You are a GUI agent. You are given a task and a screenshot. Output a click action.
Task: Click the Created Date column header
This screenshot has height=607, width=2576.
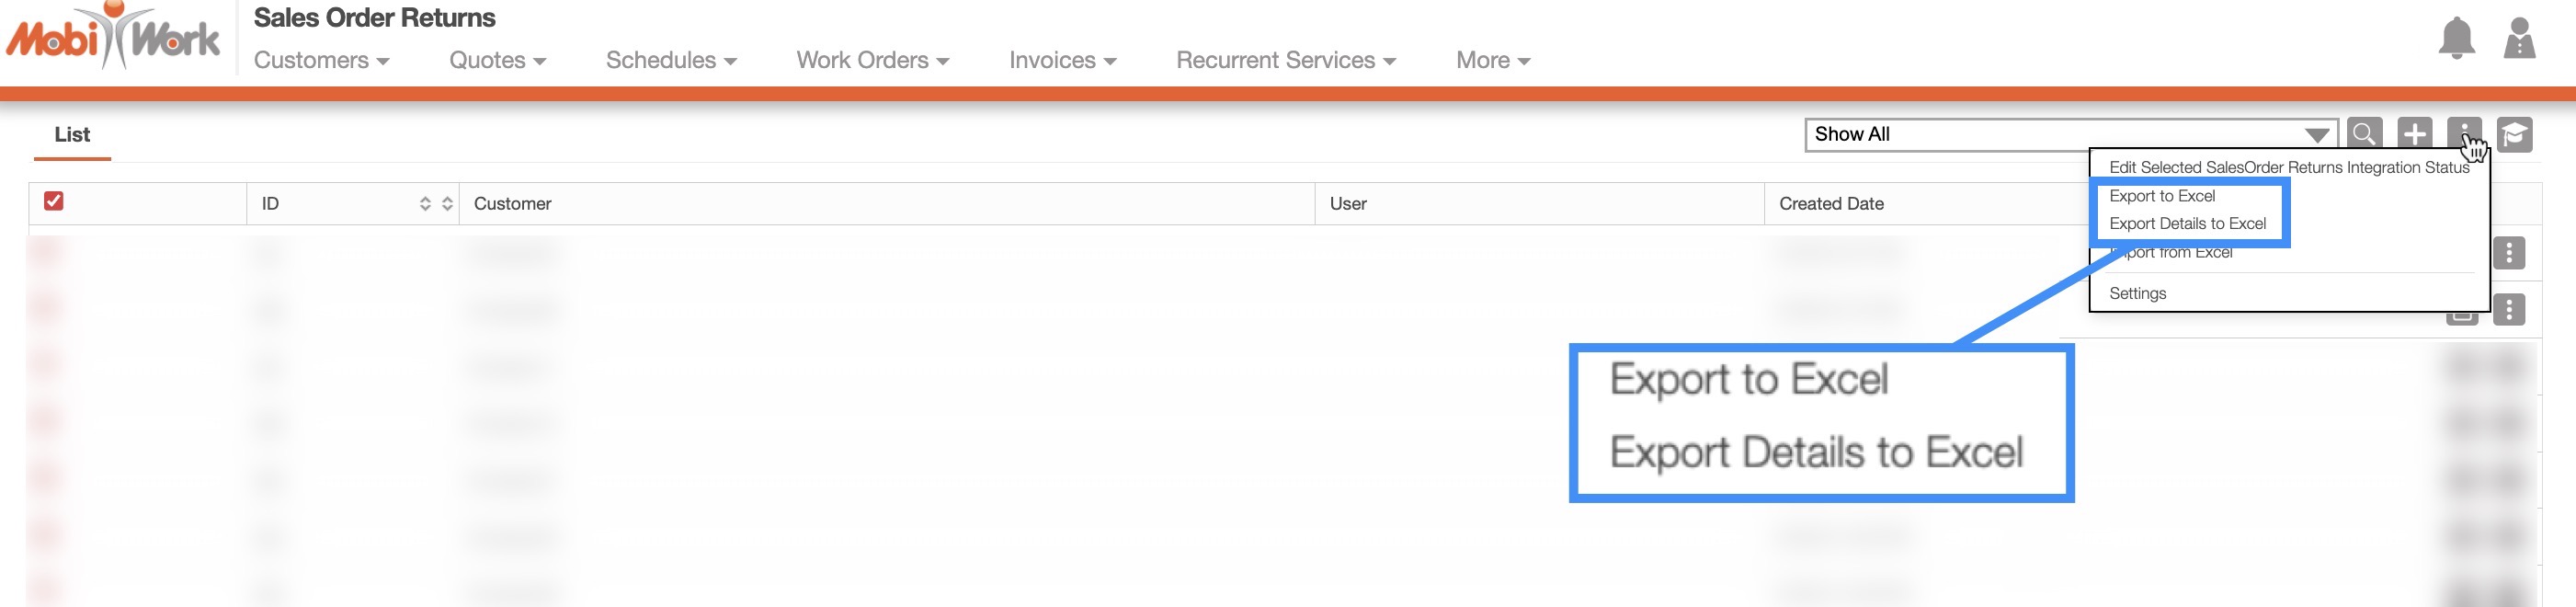pos(1830,204)
